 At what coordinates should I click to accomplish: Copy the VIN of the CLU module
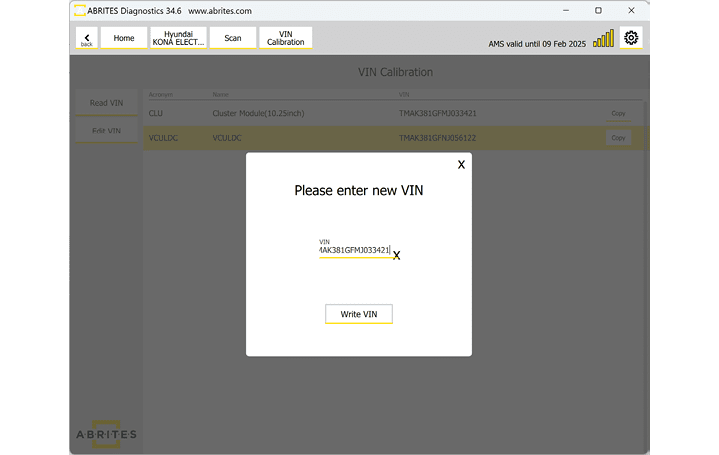point(618,113)
